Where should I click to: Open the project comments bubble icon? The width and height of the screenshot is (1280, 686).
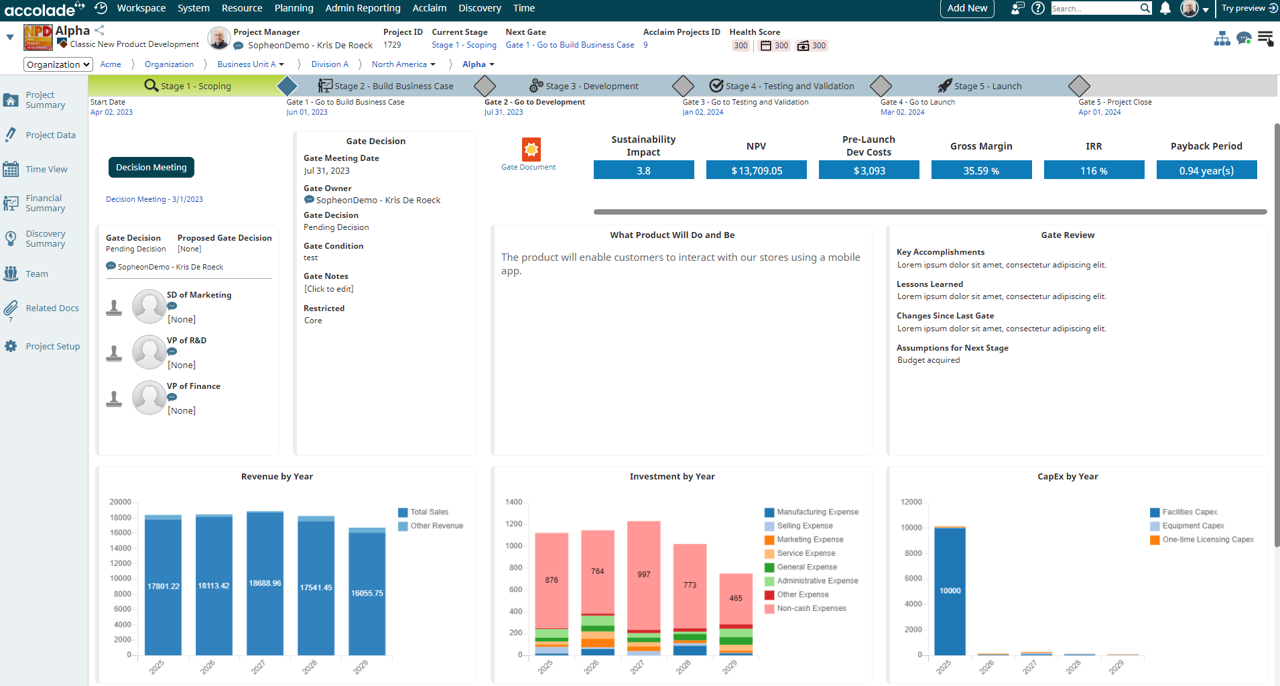(x=1244, y=39)
